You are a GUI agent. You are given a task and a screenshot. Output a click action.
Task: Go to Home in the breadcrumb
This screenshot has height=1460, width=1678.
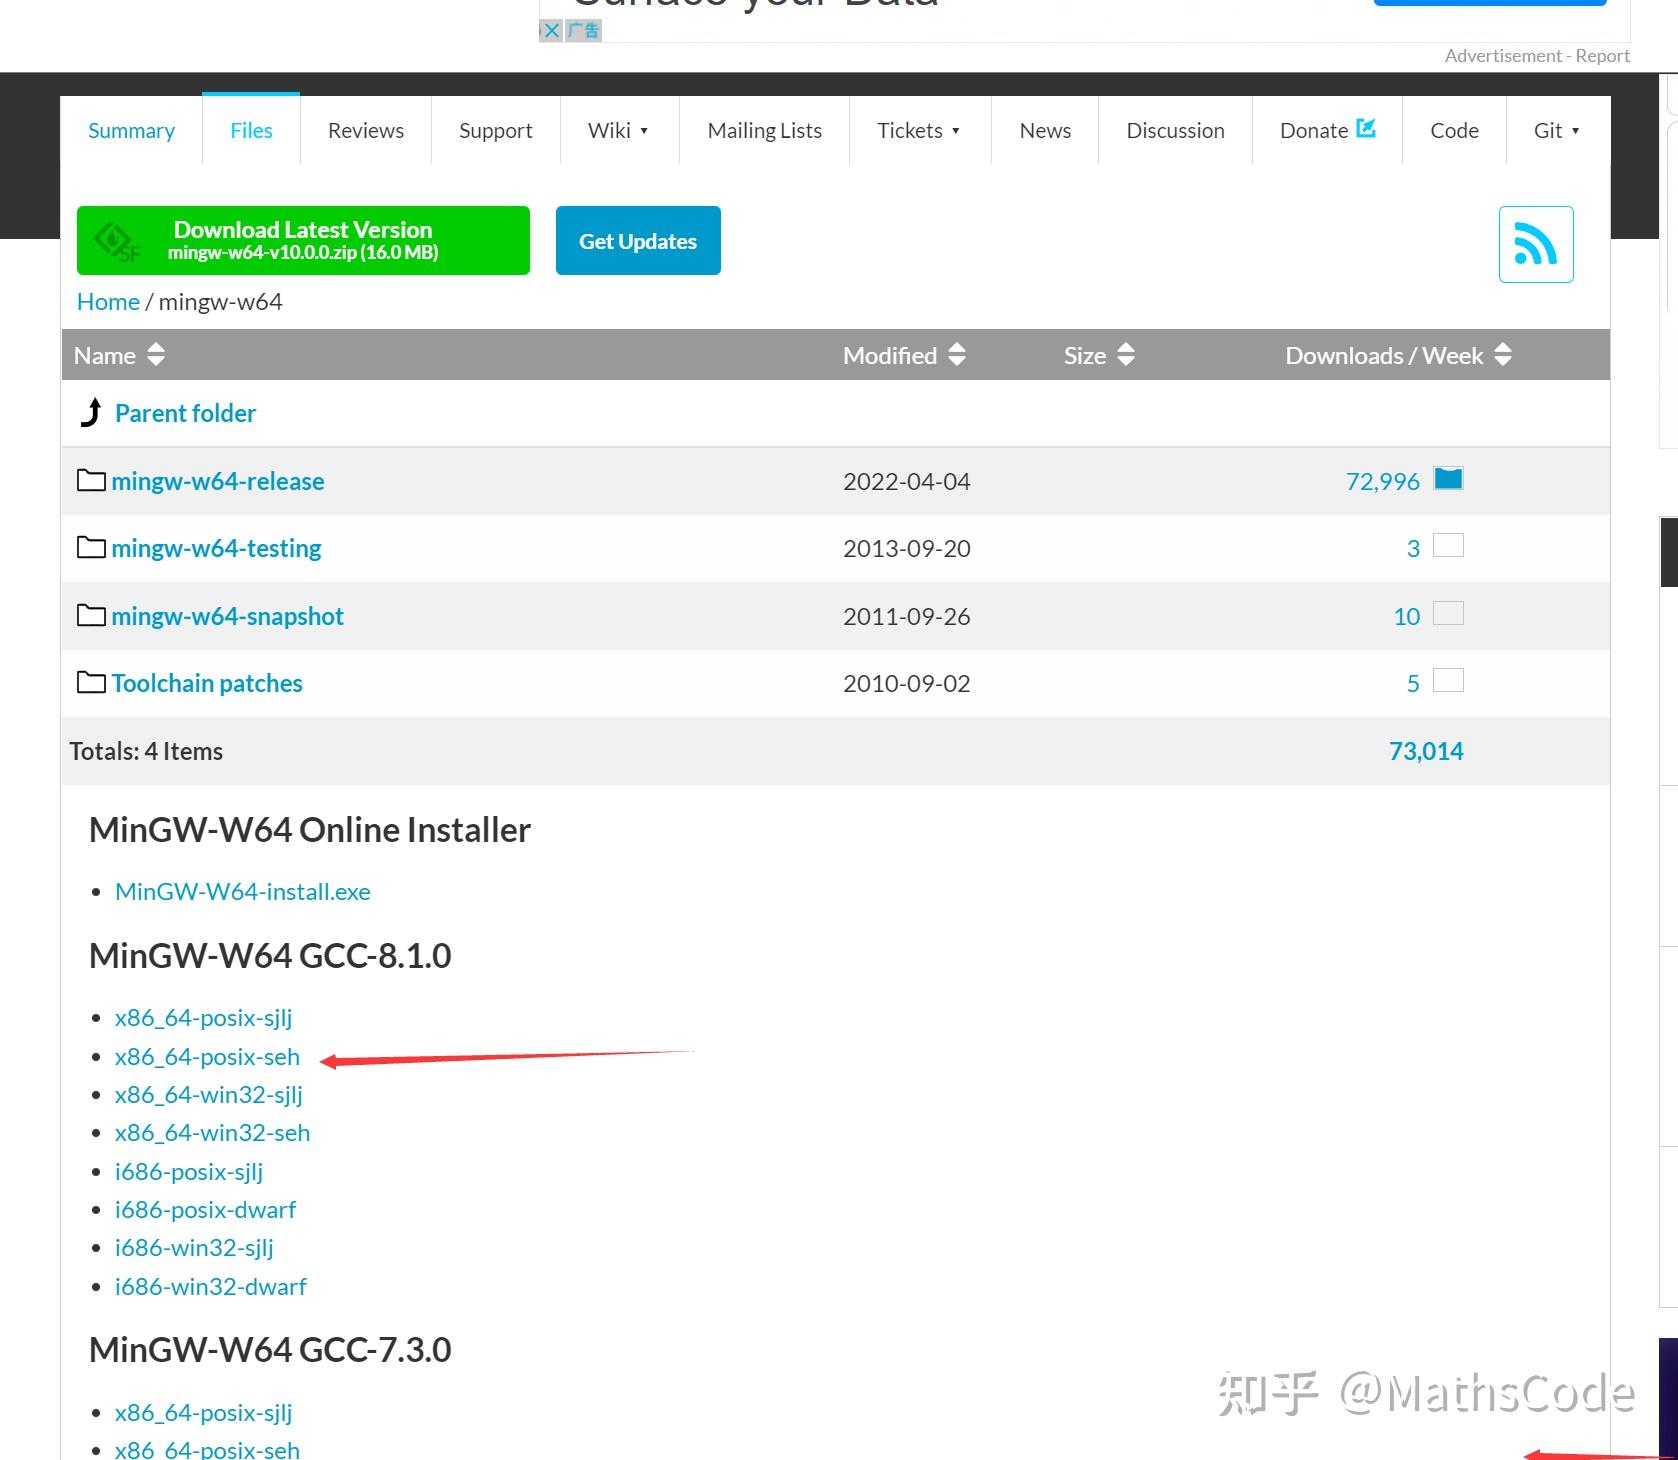[108, 301]
